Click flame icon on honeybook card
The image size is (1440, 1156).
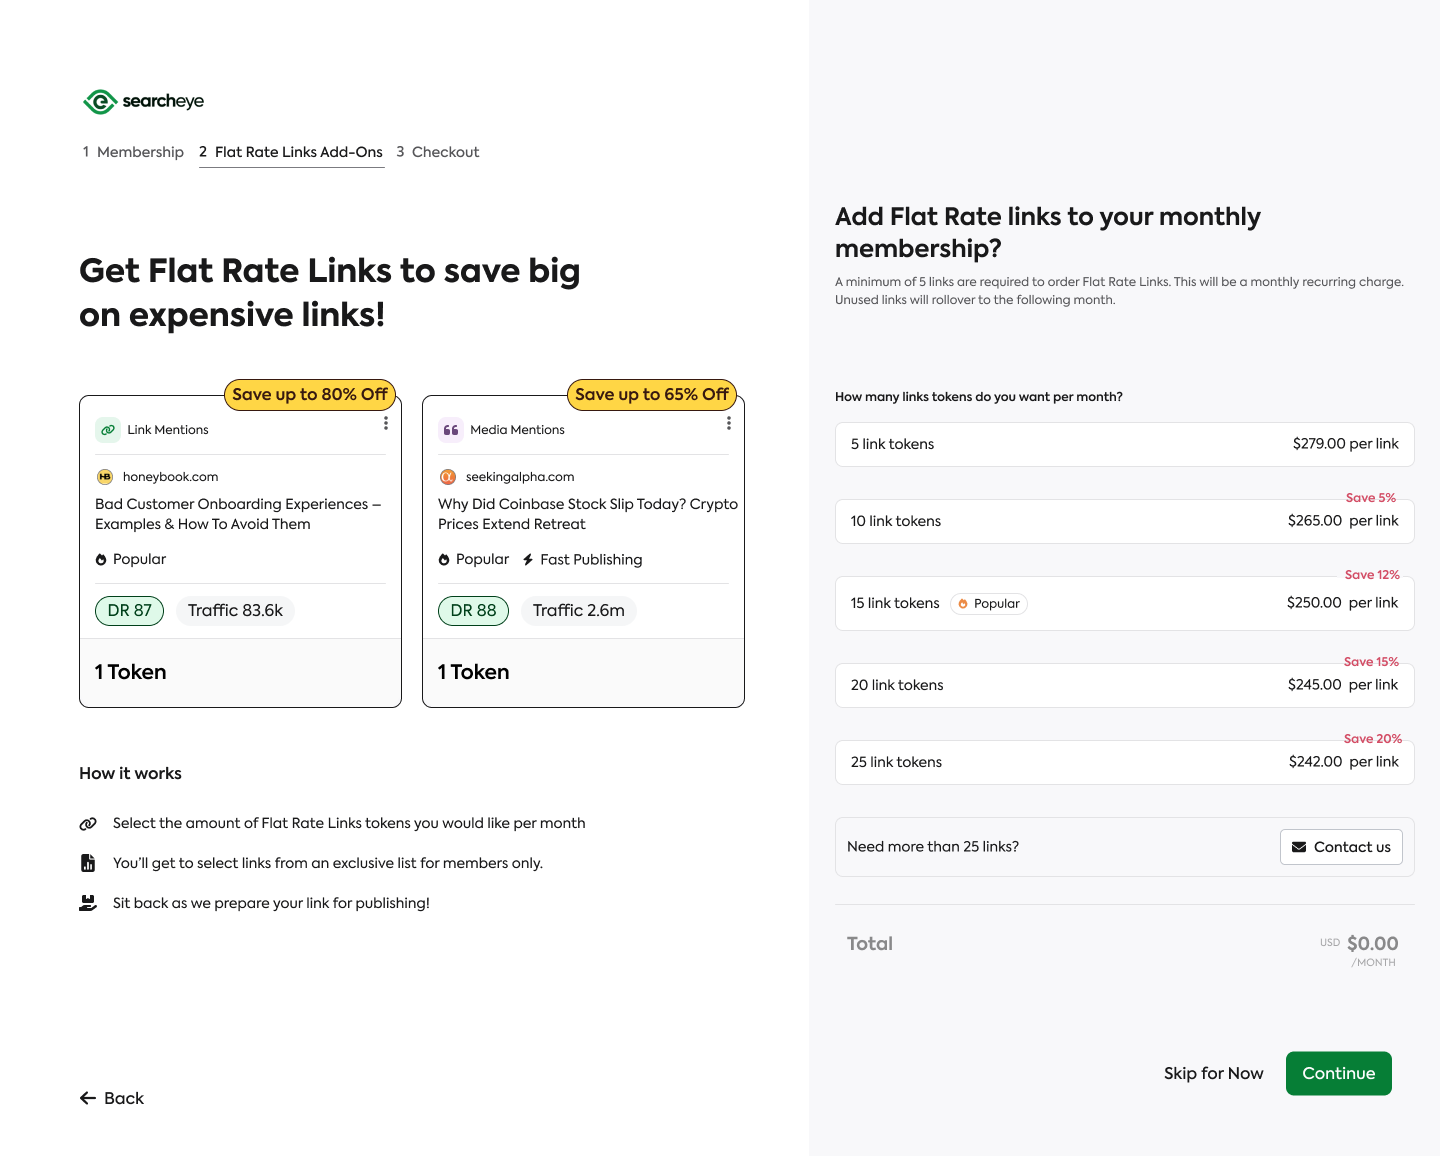101,560
